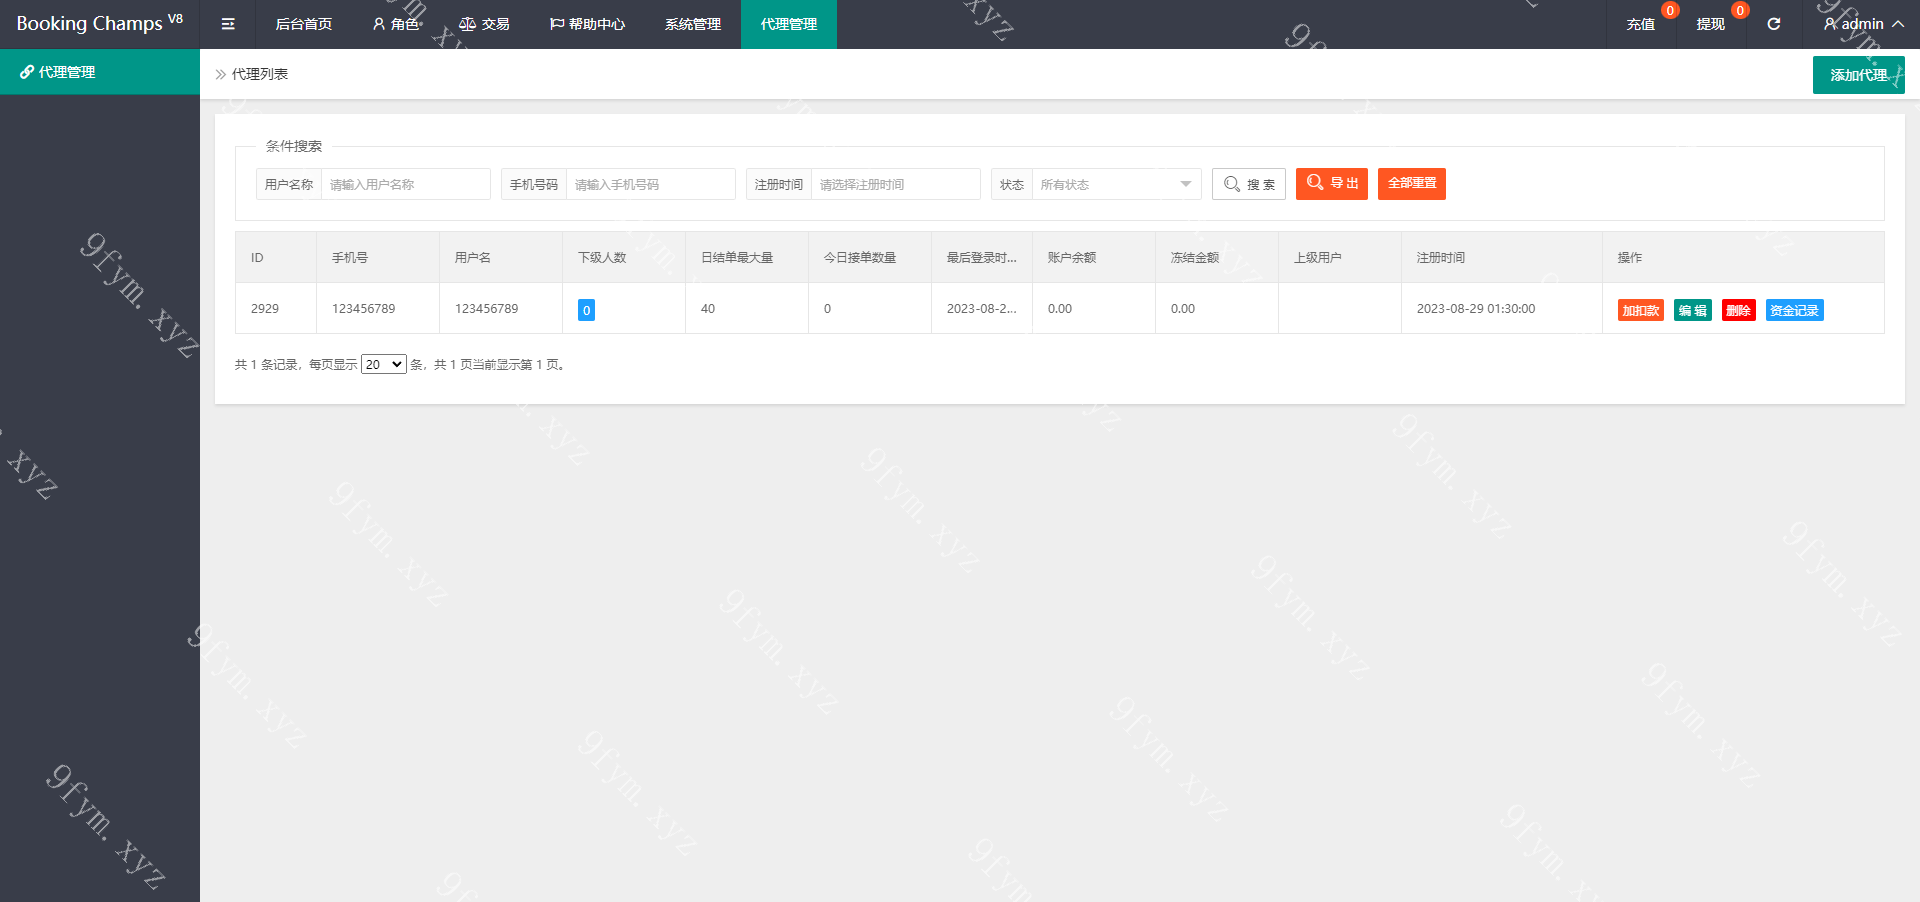Screen dimensions: 1920x902
Task: Click the 加扣款 button for user 123456789
Action: point(1641,310)
